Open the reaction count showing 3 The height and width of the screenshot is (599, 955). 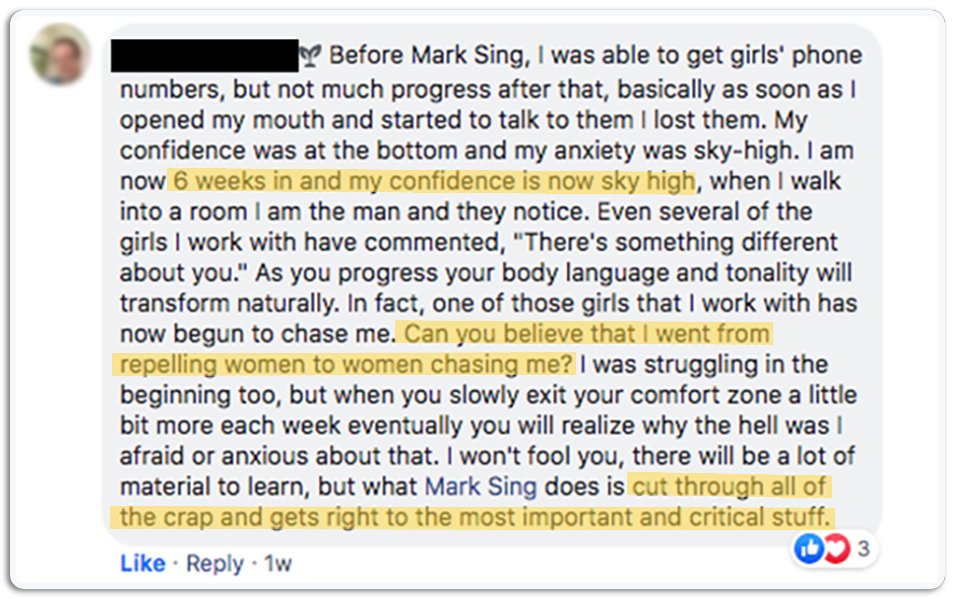pos(862,548)
